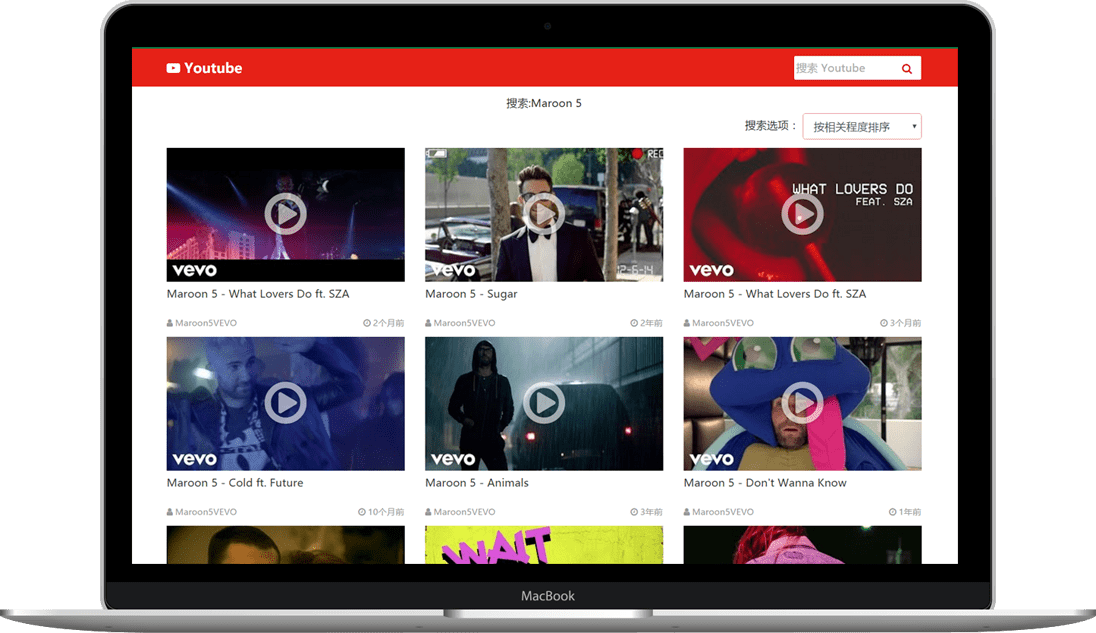The width and height of the screenshot is (1096, 633).
Task: Click the clock icon next to 1年前
Action: pos(893,511)
